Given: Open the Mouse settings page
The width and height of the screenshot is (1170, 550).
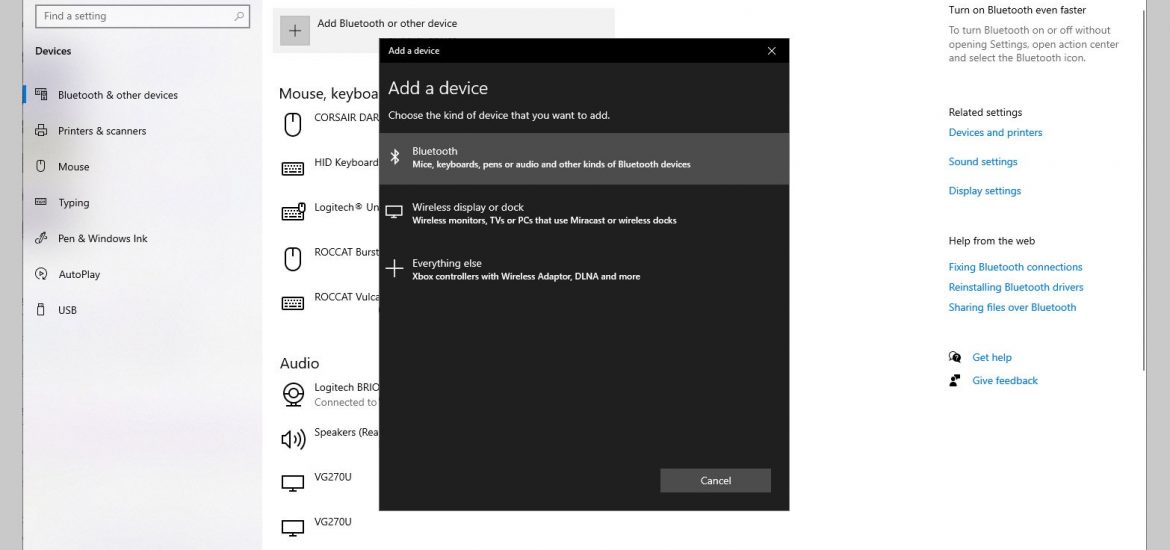Looking at the screenshot, I should (x=73, y=166).
